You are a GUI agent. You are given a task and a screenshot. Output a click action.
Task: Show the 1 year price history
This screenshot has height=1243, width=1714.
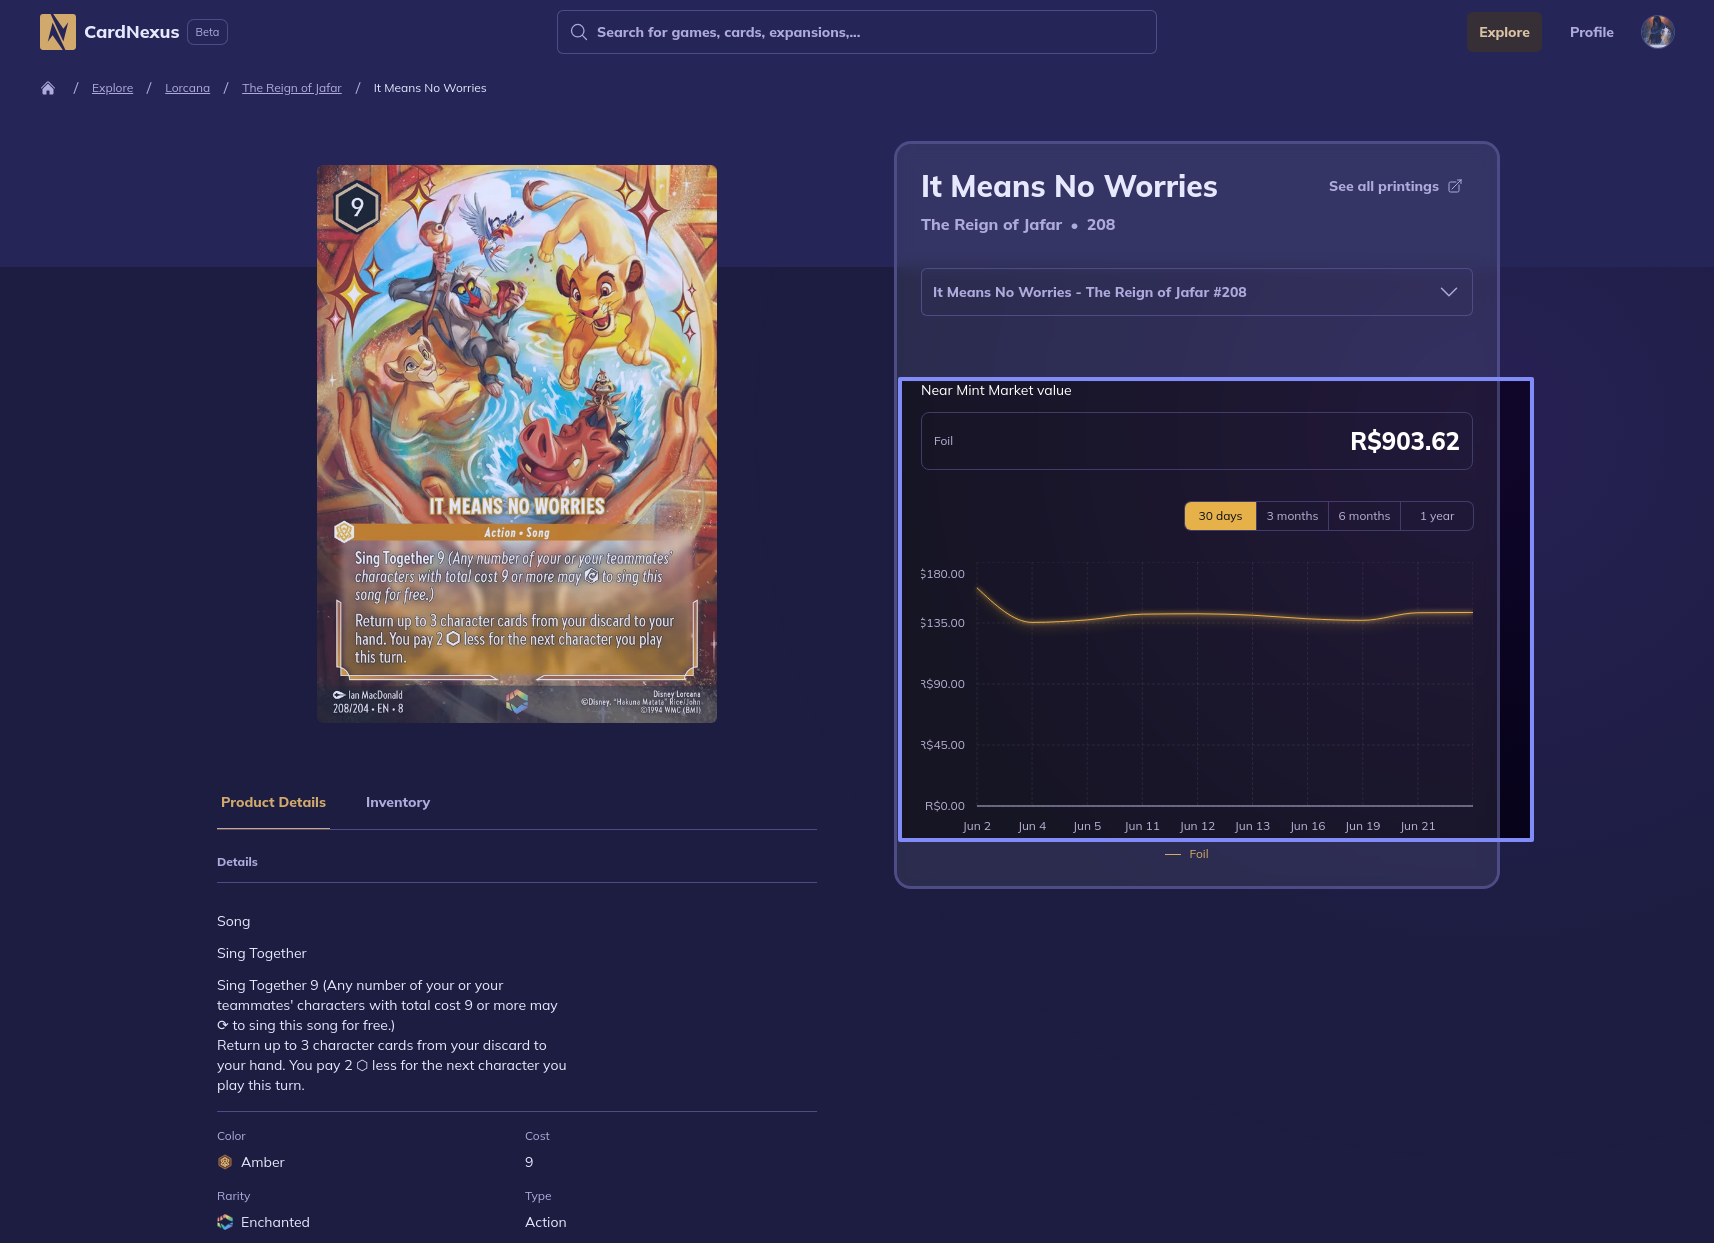[x=1436, y=516]
